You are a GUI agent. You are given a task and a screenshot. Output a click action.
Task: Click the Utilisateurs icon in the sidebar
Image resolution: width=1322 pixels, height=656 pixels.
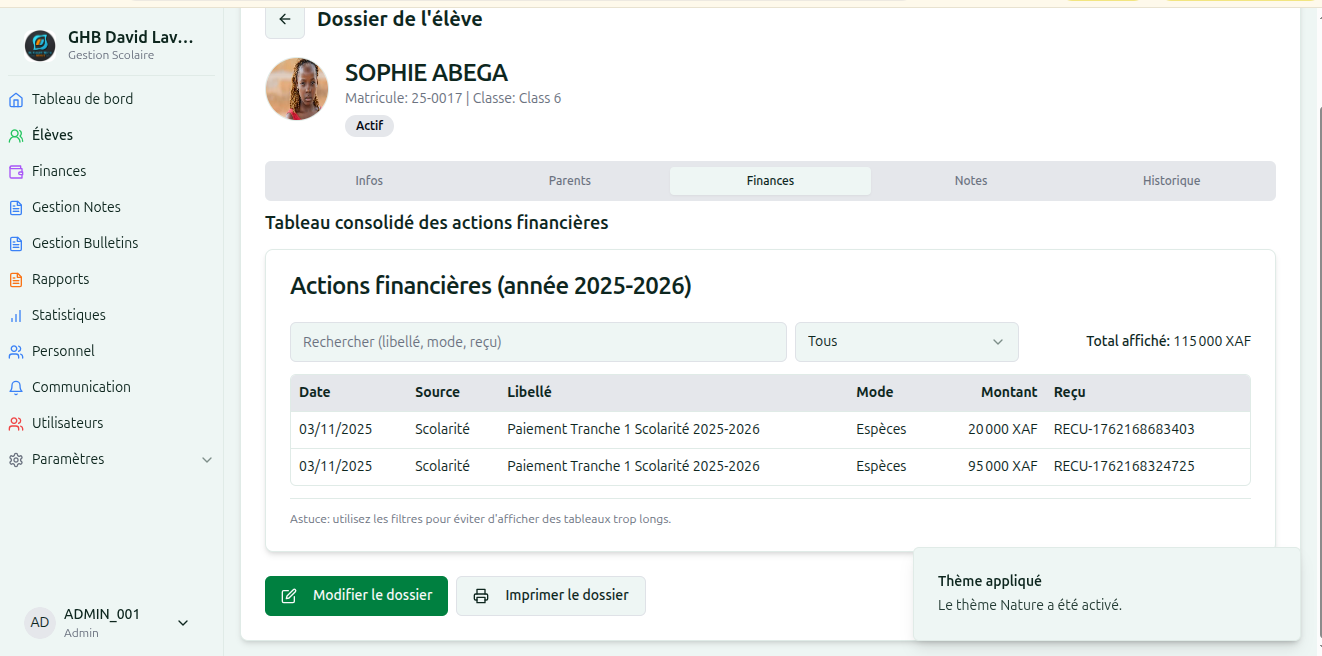pos(15,423)
